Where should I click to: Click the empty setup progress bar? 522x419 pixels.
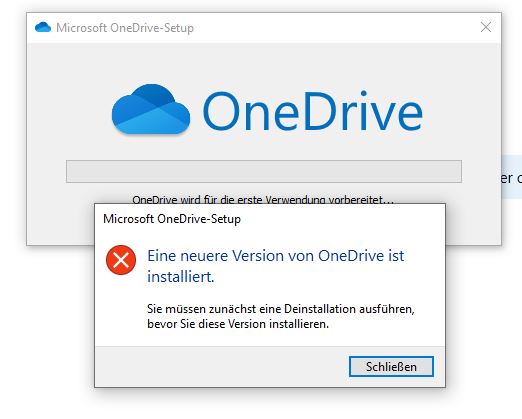point(264,171)
